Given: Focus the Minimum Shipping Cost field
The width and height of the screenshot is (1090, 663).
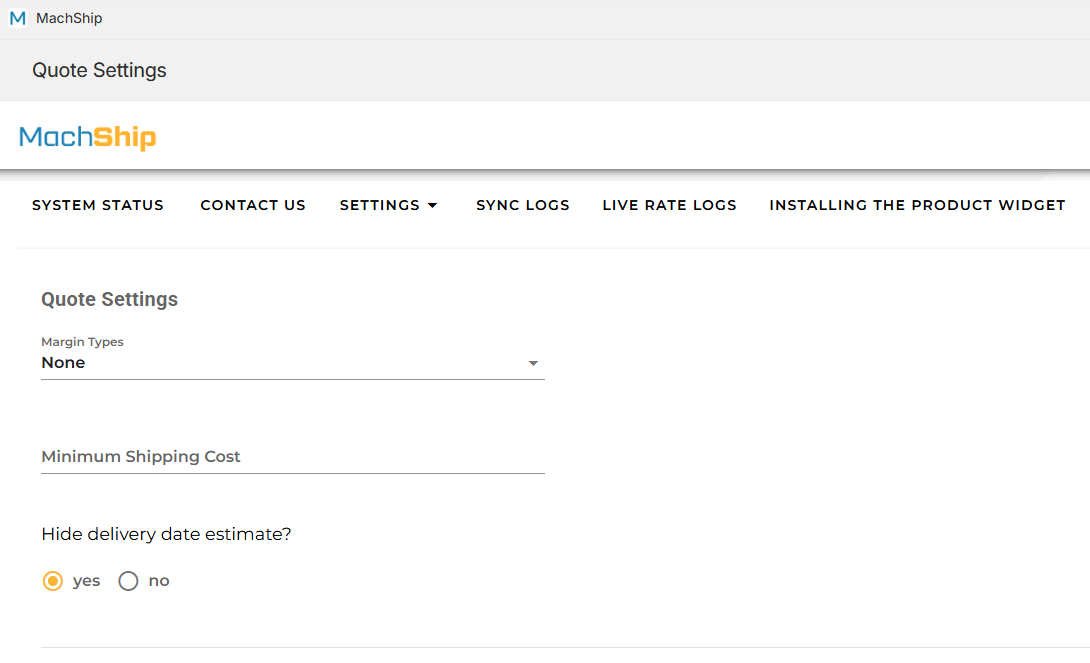Looking at the screenshot, I should pyautogui.click(x=292, y=457).
